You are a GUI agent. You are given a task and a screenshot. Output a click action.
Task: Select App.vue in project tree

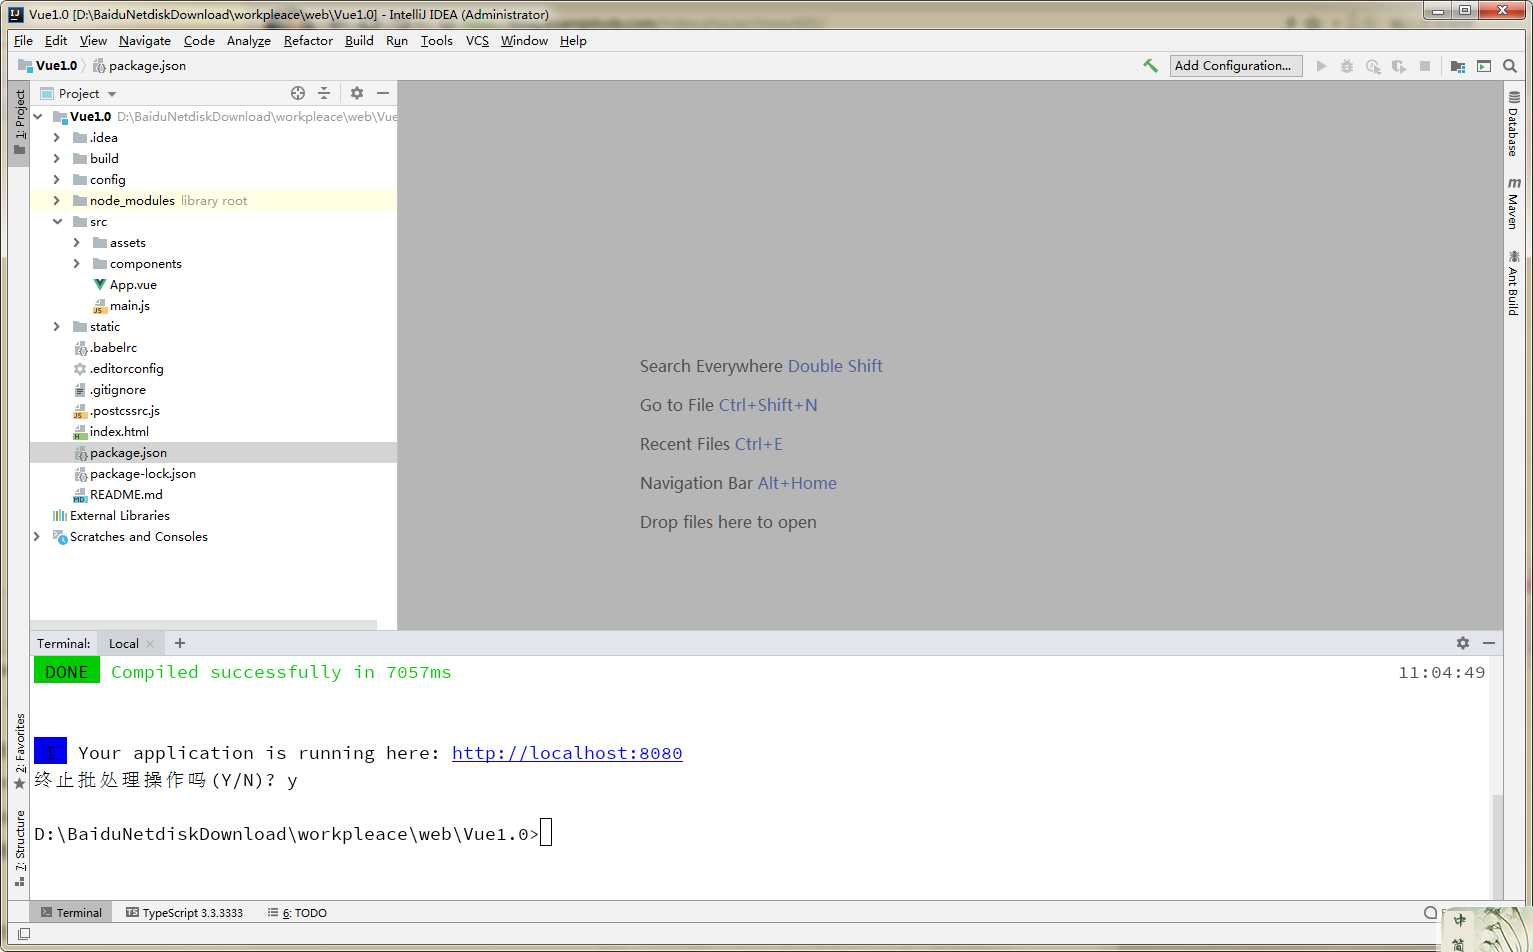(133, 285)
